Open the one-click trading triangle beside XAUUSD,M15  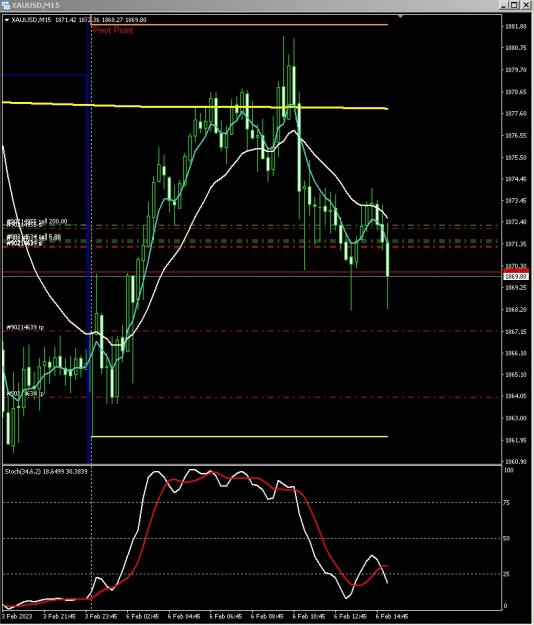pyautogui.click(x=7, y=20)
